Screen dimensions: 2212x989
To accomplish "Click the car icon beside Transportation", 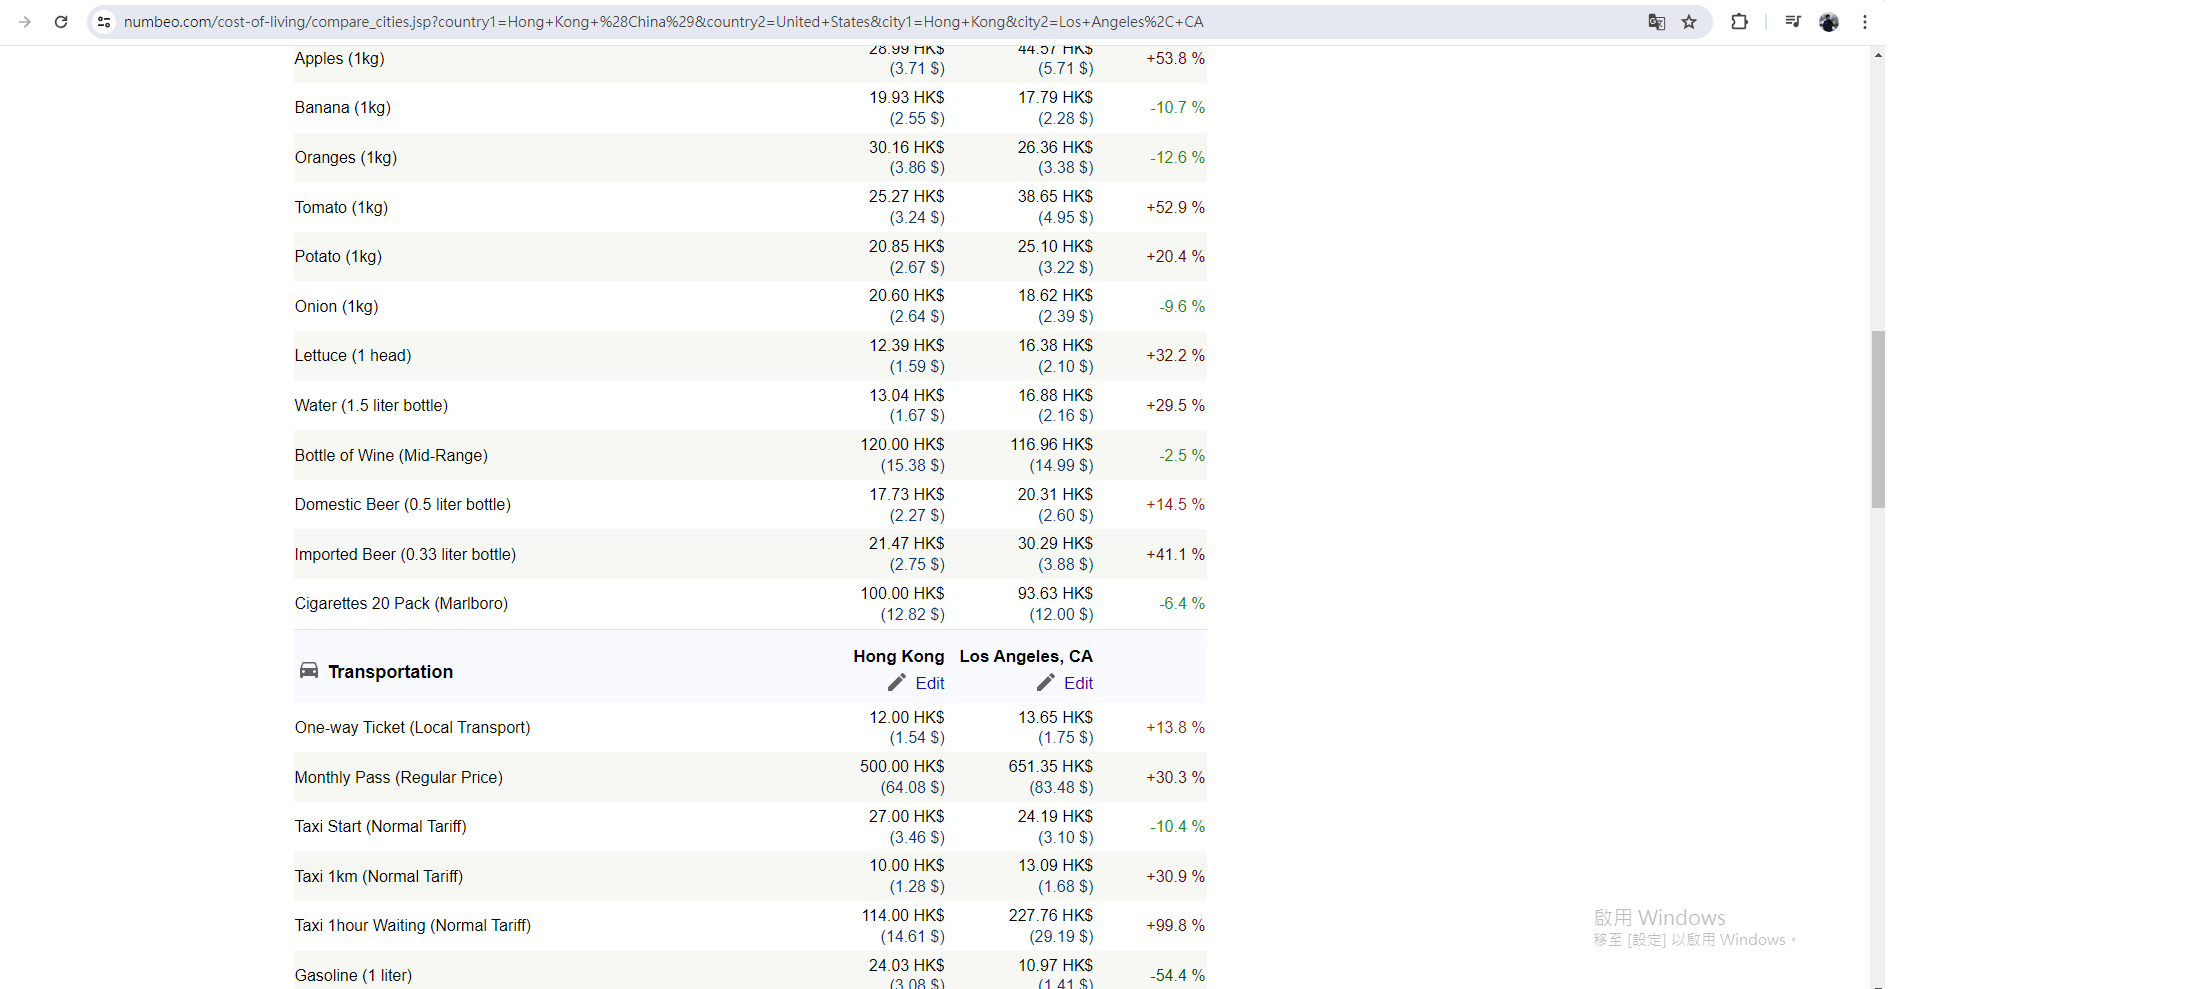I will coord(309,671).
